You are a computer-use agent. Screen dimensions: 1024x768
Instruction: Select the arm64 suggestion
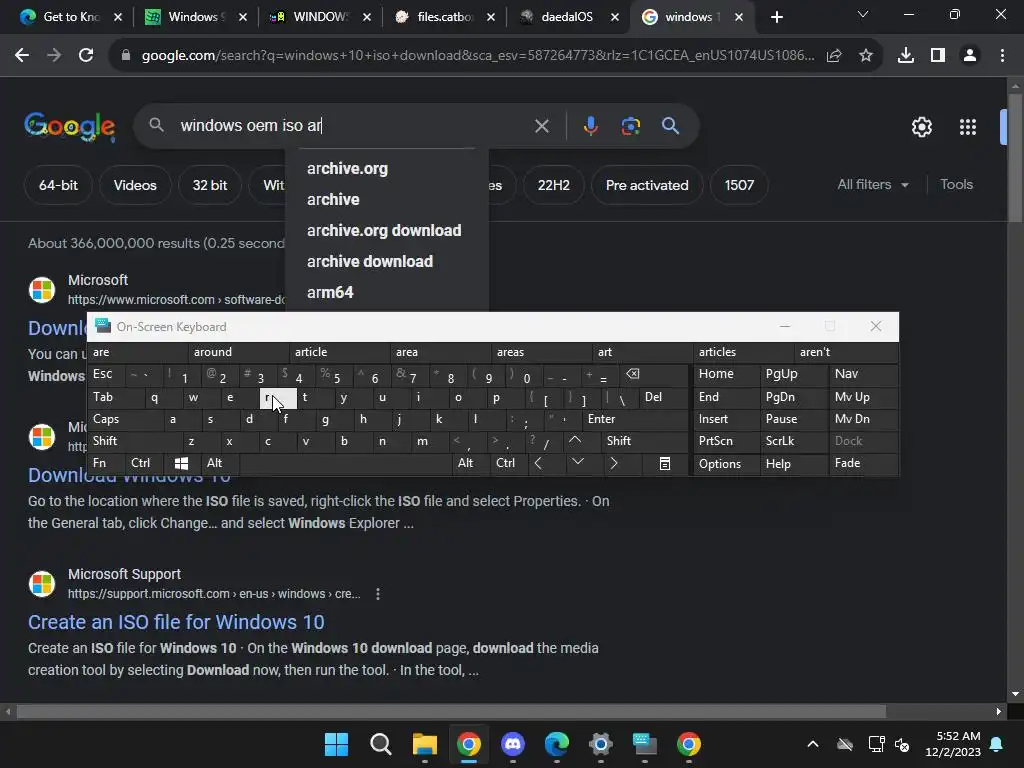[330, 293]
